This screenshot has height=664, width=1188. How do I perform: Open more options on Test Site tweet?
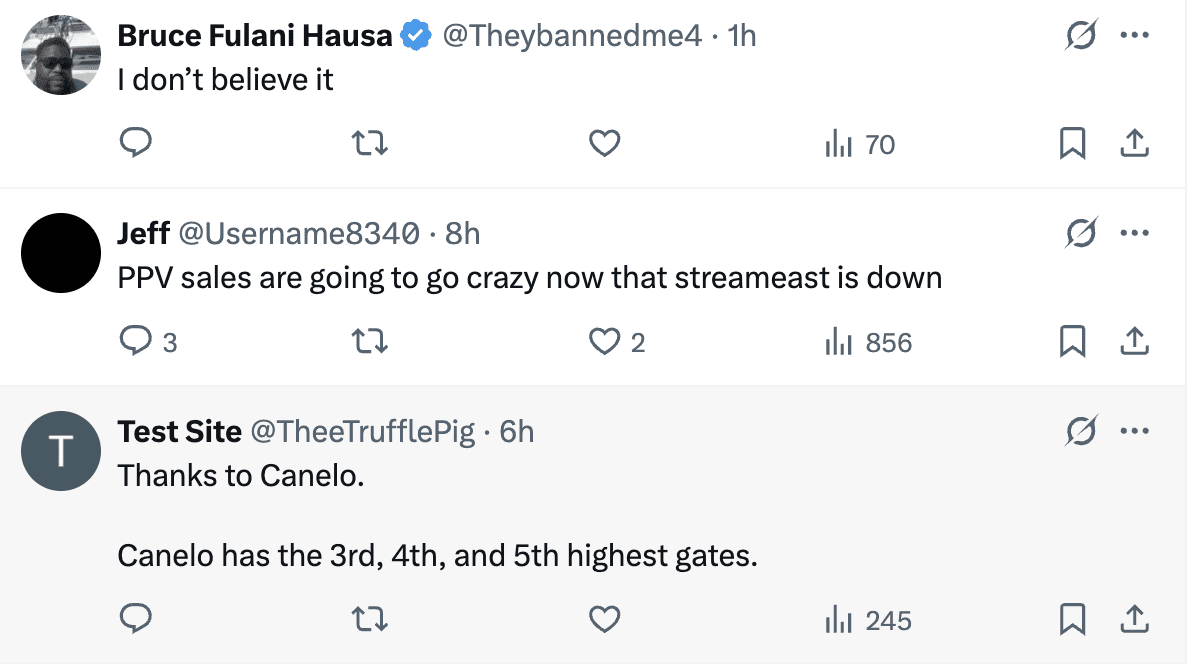1134,432
